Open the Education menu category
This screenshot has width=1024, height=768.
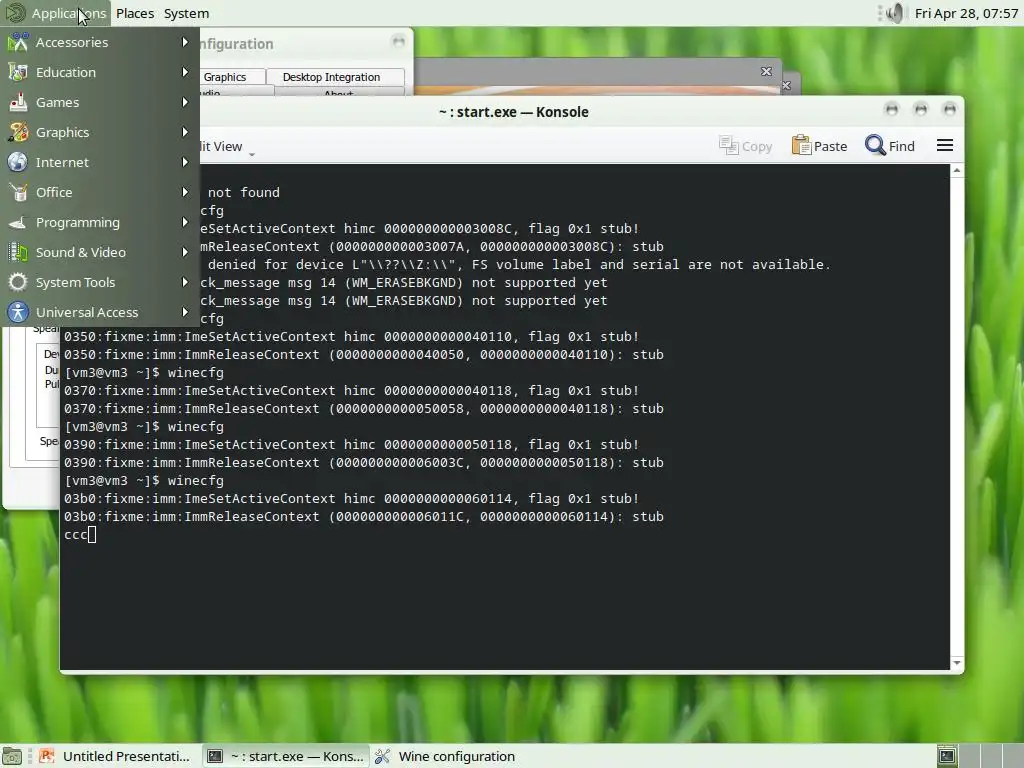point(100,72)
